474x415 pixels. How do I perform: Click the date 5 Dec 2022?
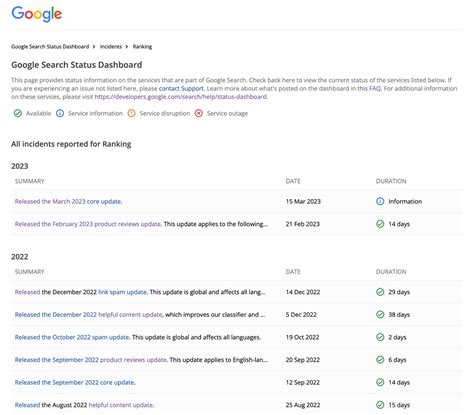(x=301, y=315)
